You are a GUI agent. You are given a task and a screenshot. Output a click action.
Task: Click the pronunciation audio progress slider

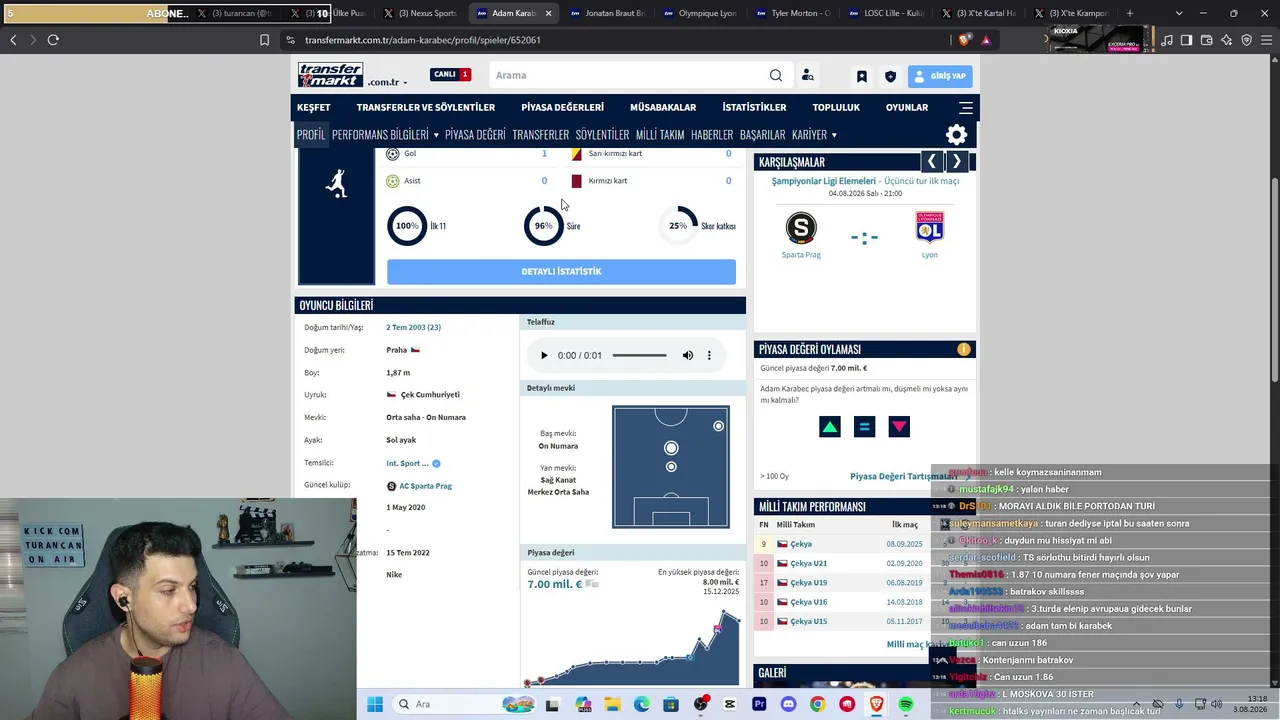click(640, 355)
